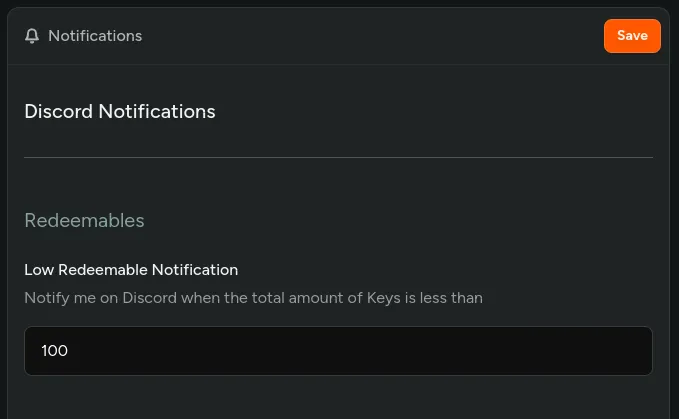679x419 pixels.
Task: Click the Low Redeemable Notification label
Action: pos(131,270)
